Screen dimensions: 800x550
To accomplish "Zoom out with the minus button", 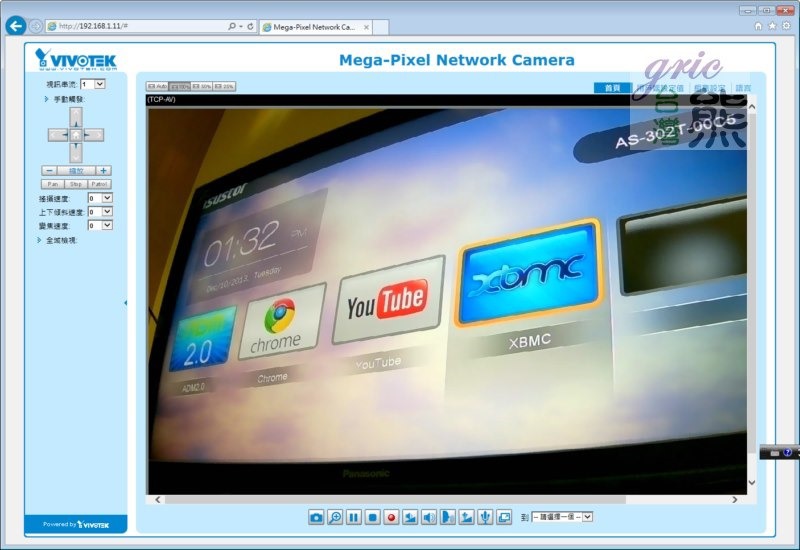I will click(48, 170).
